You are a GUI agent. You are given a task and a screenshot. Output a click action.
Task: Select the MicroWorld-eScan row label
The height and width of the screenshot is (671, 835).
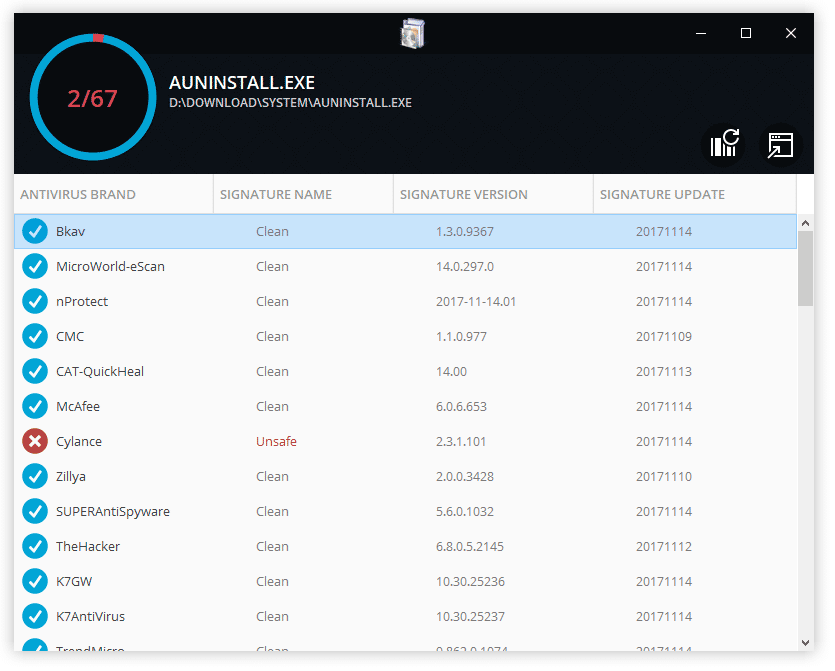point(110,267)
